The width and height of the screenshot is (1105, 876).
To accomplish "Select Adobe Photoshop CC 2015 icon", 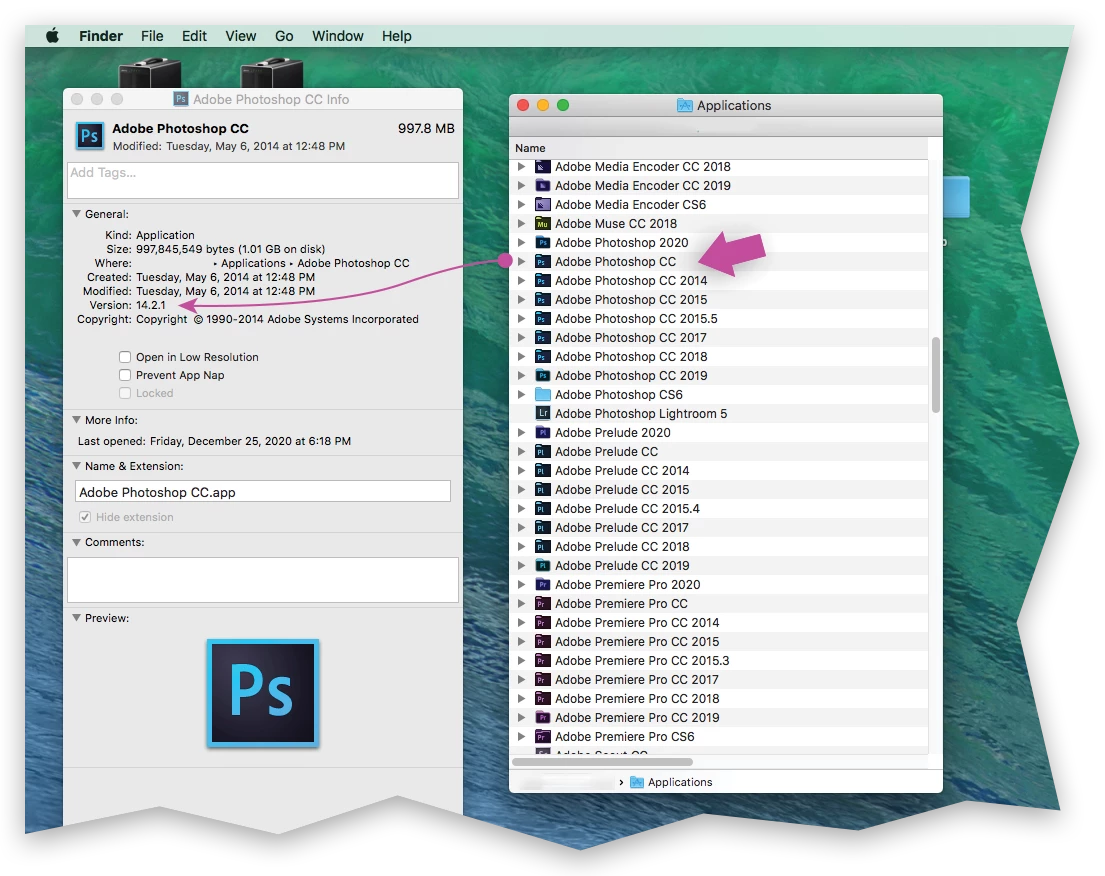I will click(543, 300).
